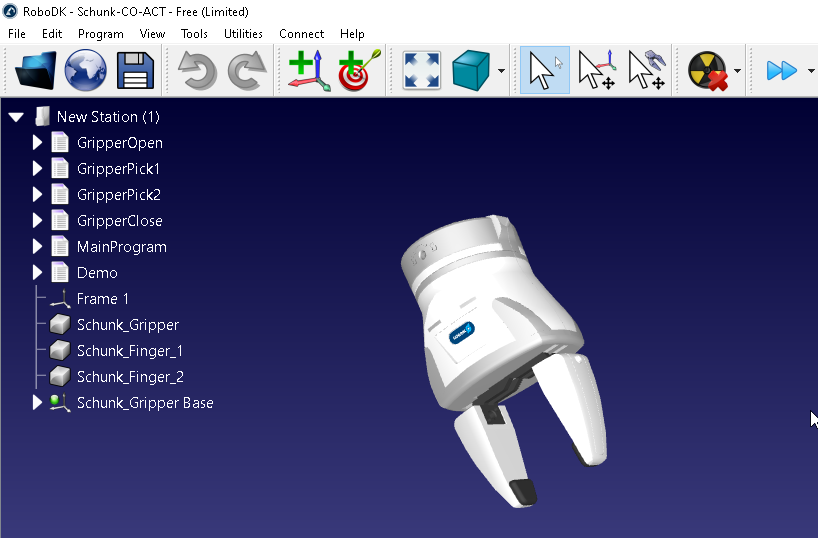Select the "Demo" tree label

97,273
